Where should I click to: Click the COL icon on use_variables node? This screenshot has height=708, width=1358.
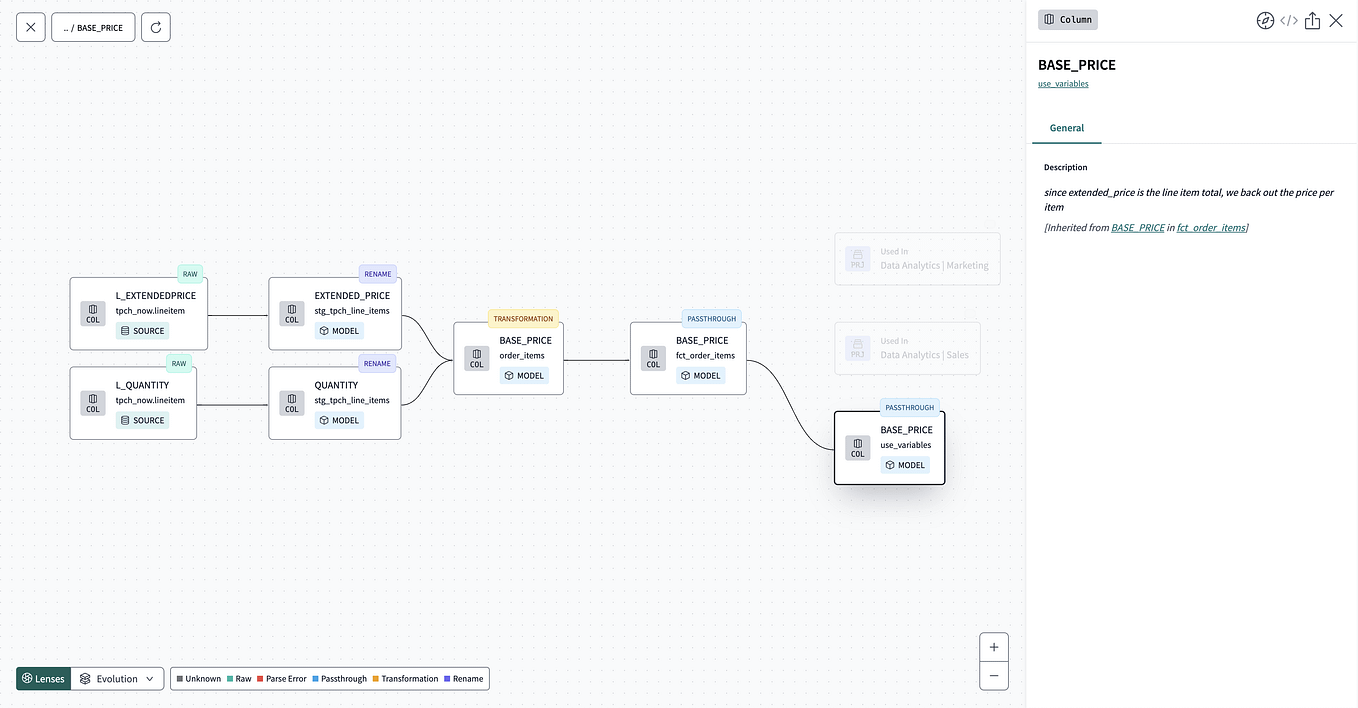pyautogui.click(x=857, y=448)
